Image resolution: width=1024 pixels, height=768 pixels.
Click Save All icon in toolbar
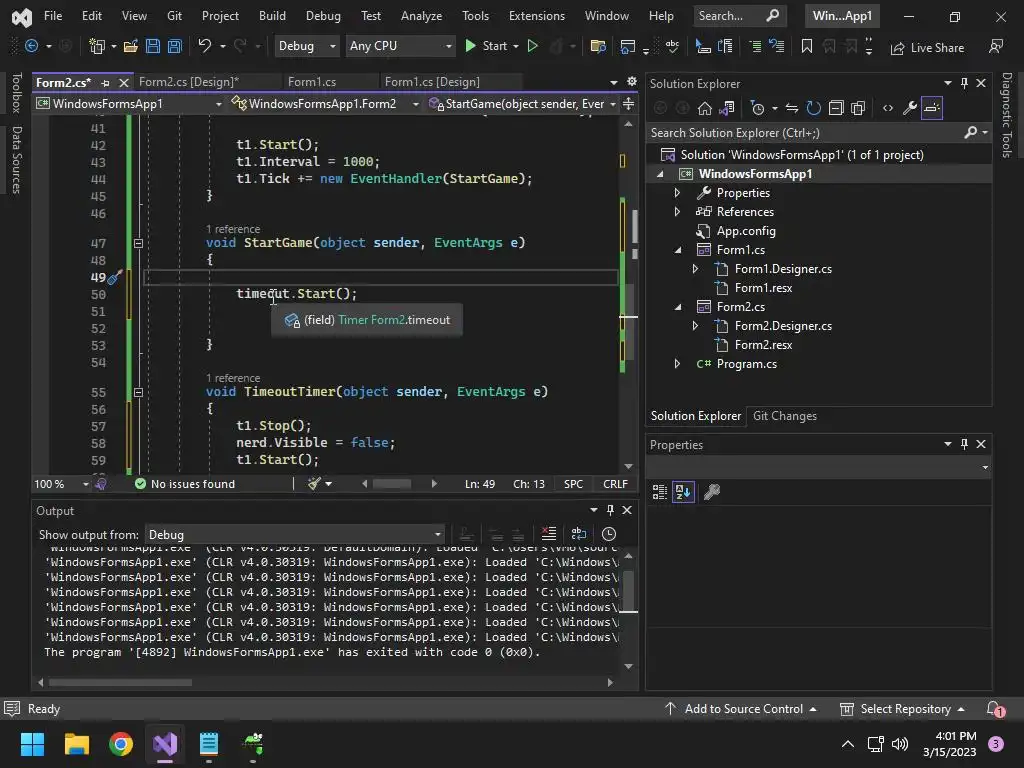point(174,46)
